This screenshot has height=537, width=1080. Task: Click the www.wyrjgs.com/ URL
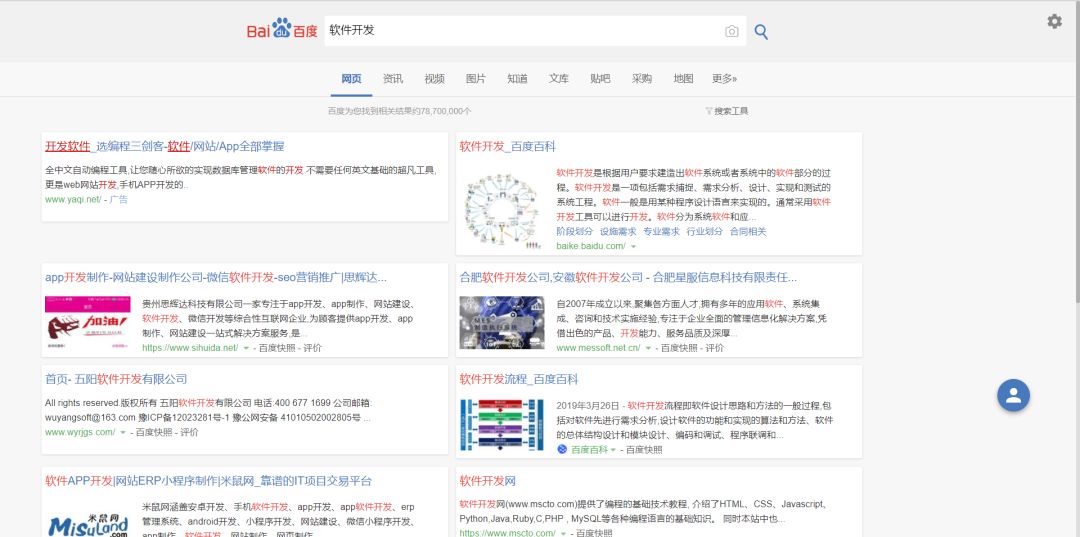80,433
